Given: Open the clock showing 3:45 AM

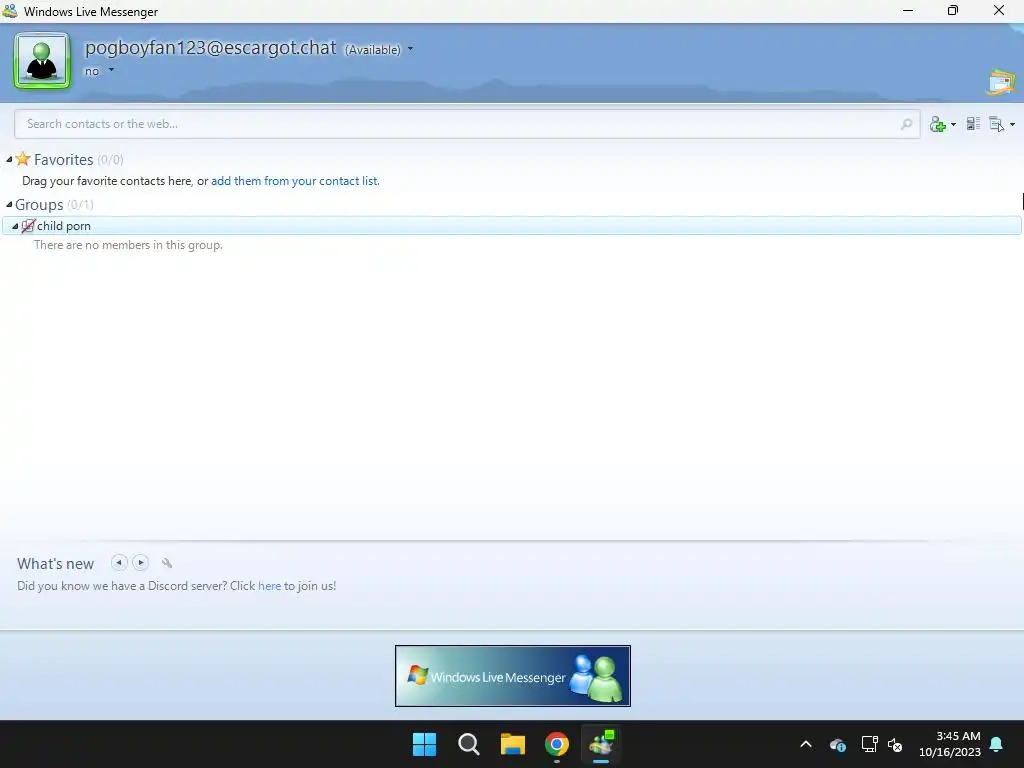Looking at the screenshot, I should (x=950, y=744).
